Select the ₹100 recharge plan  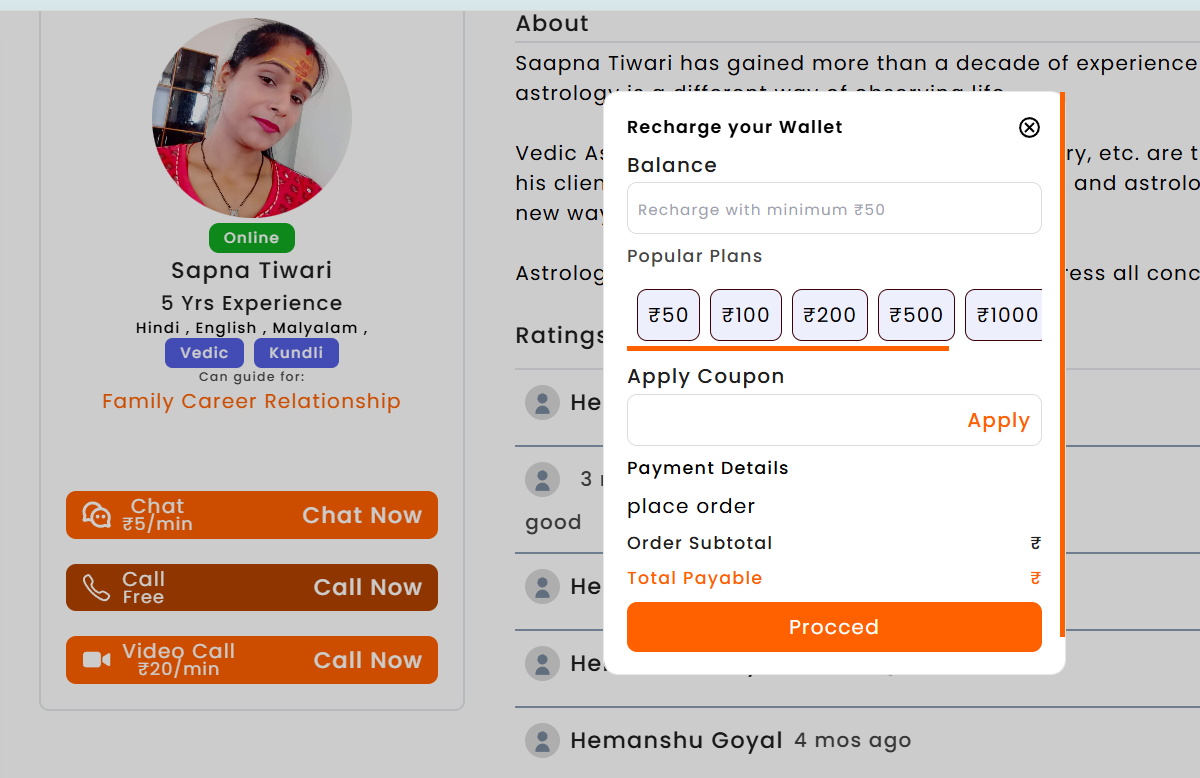point(746,315)
